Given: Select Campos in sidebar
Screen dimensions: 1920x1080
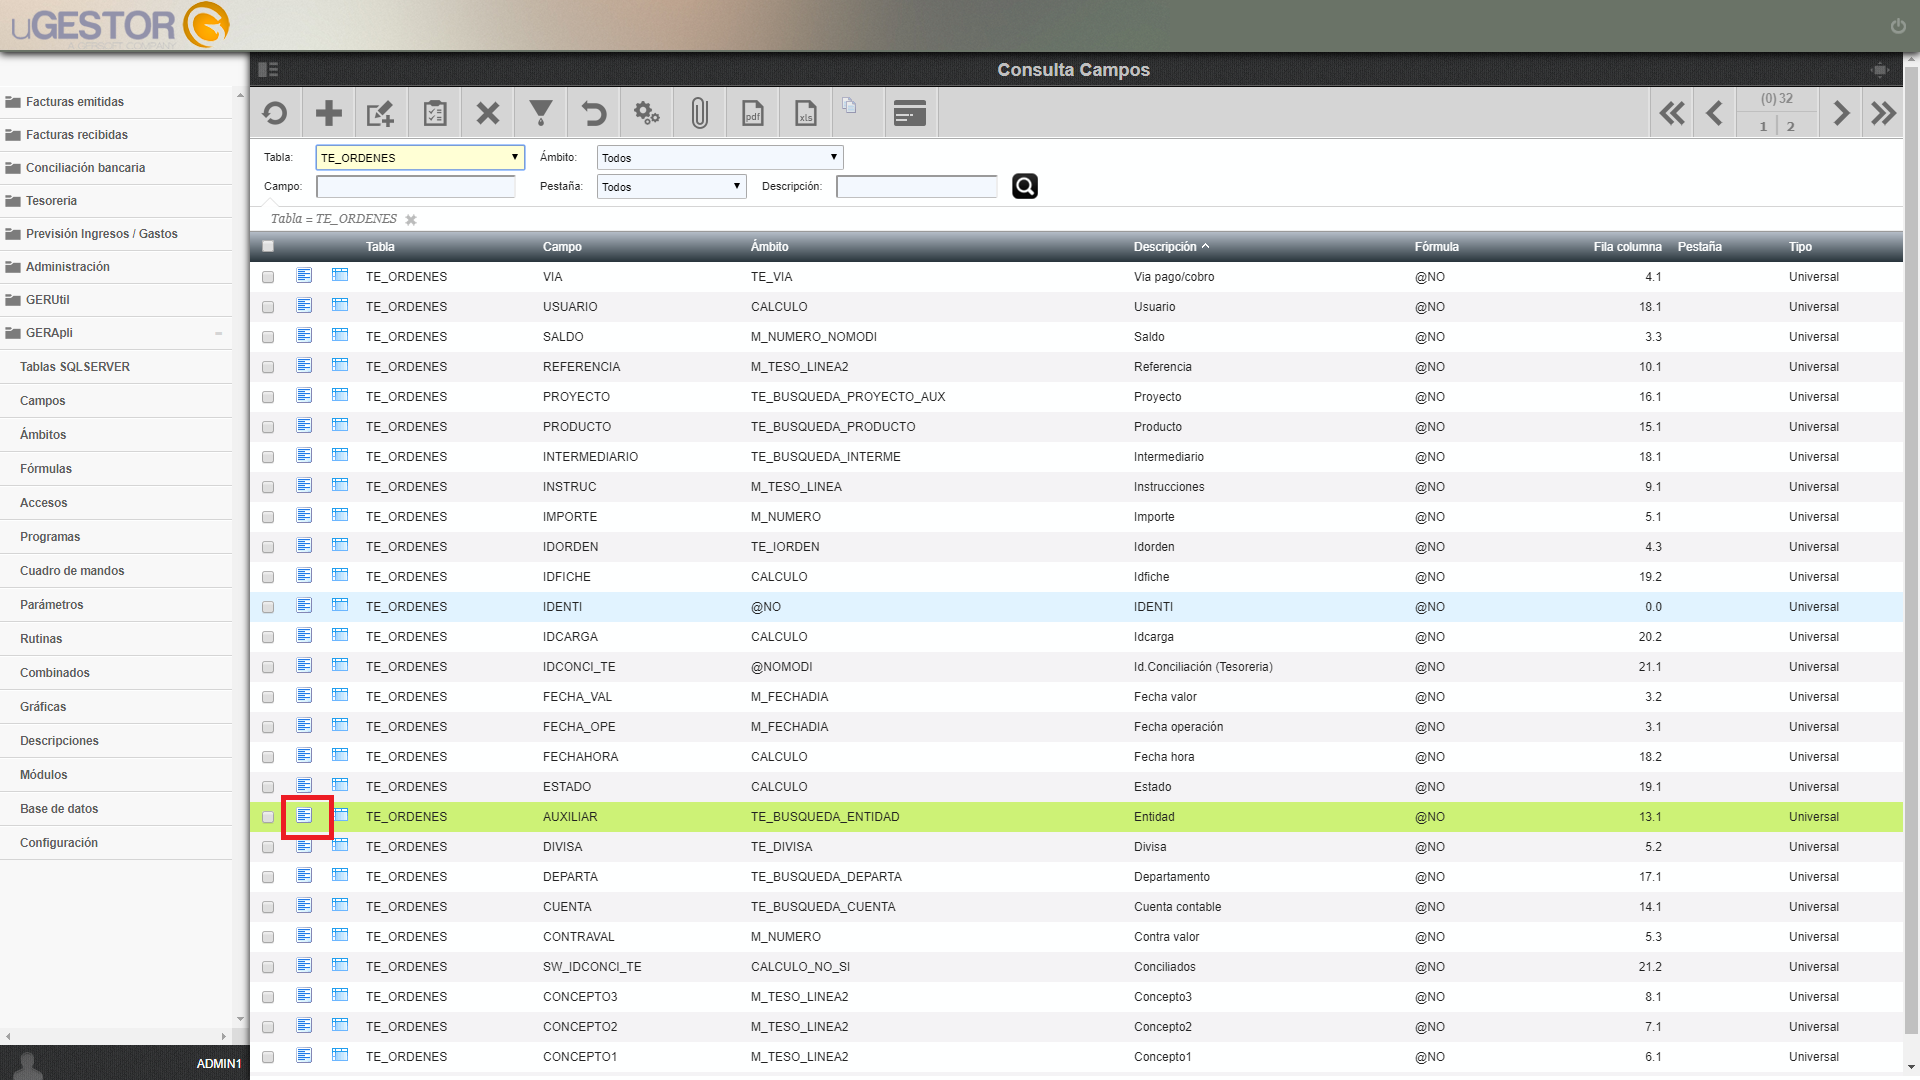Looking at the screenshot, I should (x=43, y=400).
